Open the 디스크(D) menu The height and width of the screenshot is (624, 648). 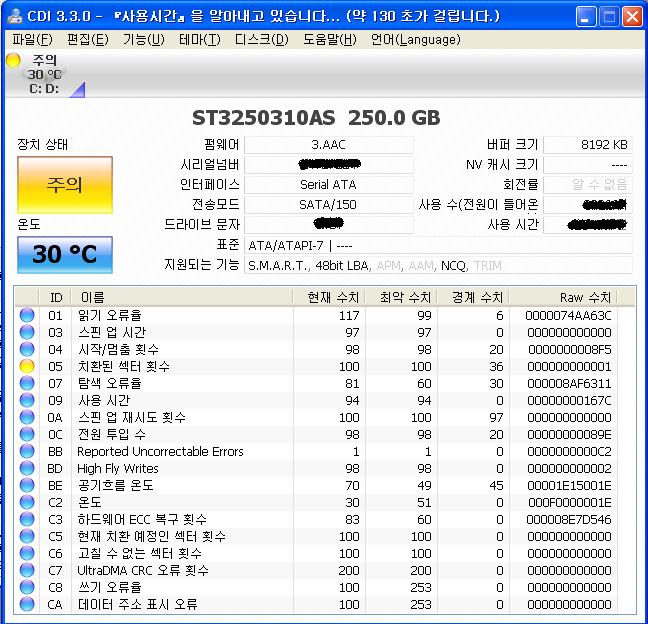pos(261,40)
